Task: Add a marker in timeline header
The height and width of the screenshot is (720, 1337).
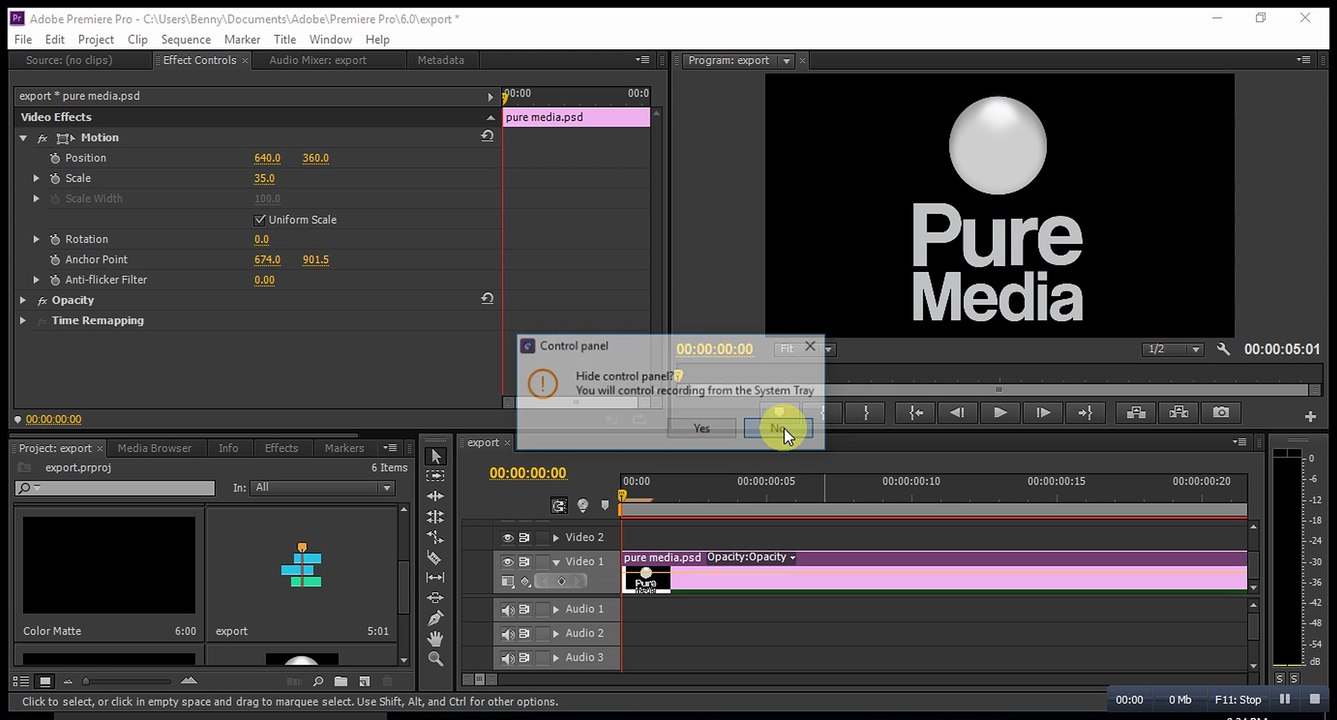Action: pos(604,506)
